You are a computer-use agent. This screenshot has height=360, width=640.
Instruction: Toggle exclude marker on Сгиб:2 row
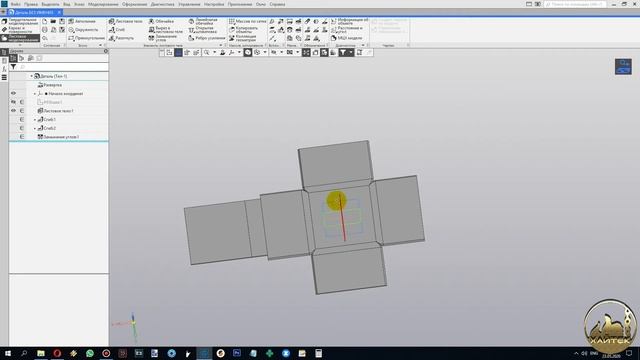pyautogui.click(x=22, y=128)
